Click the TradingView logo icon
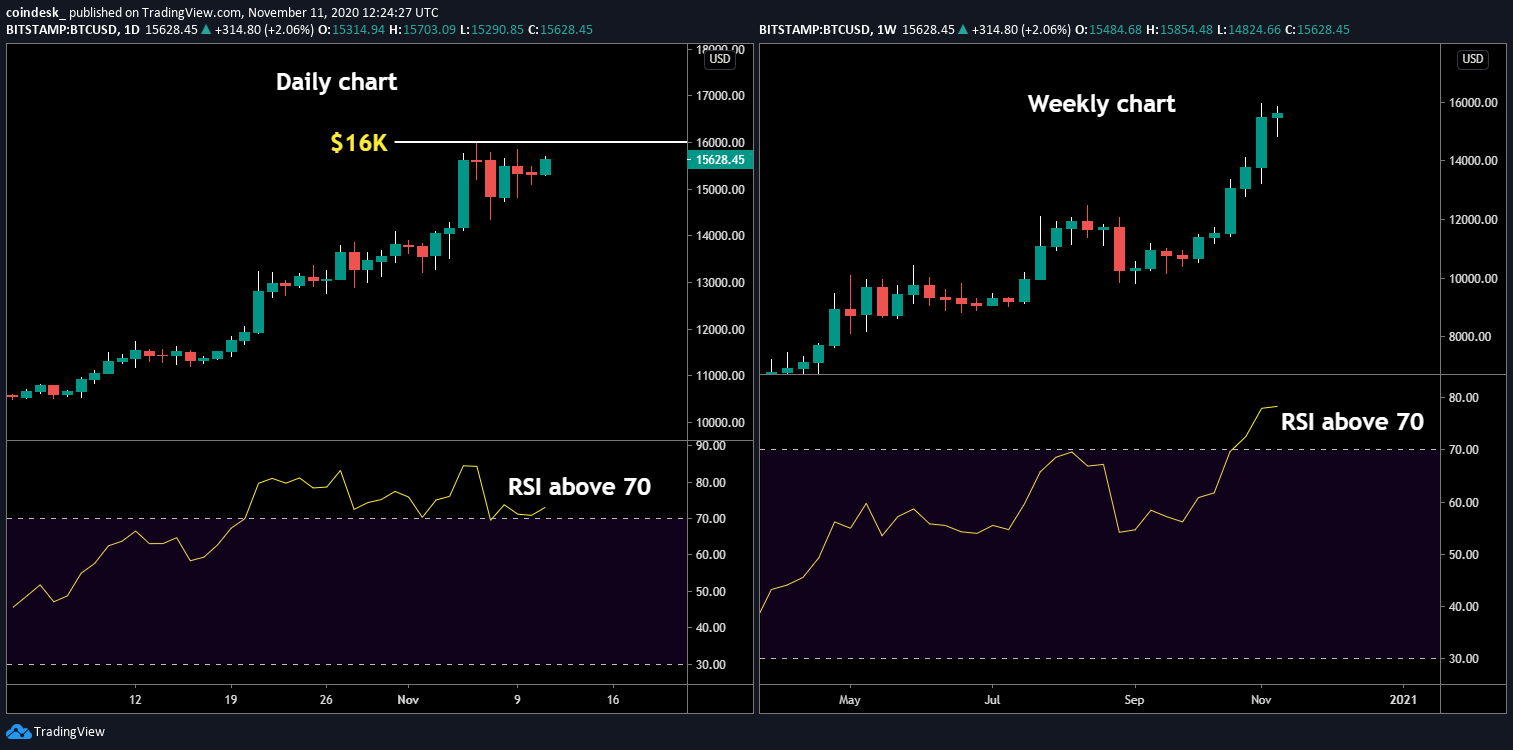This screenshot has width=1513, height=750. (18, 731)
